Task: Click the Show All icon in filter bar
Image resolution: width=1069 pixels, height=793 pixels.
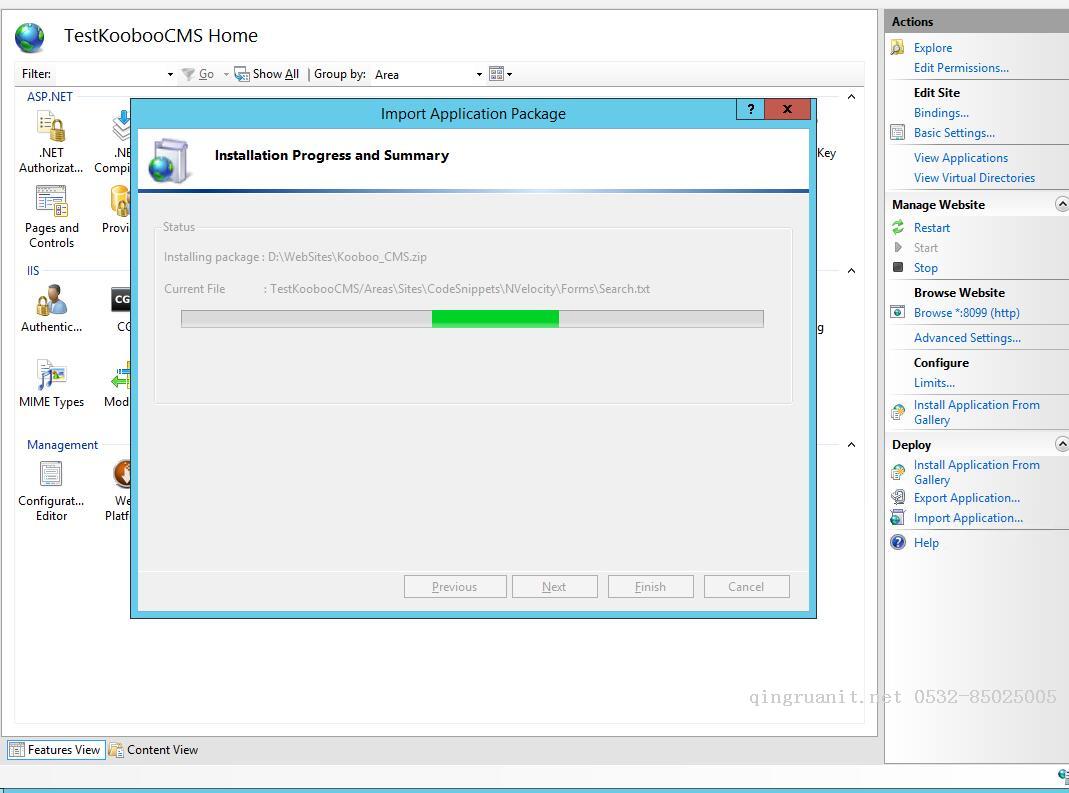Action: 241,74
